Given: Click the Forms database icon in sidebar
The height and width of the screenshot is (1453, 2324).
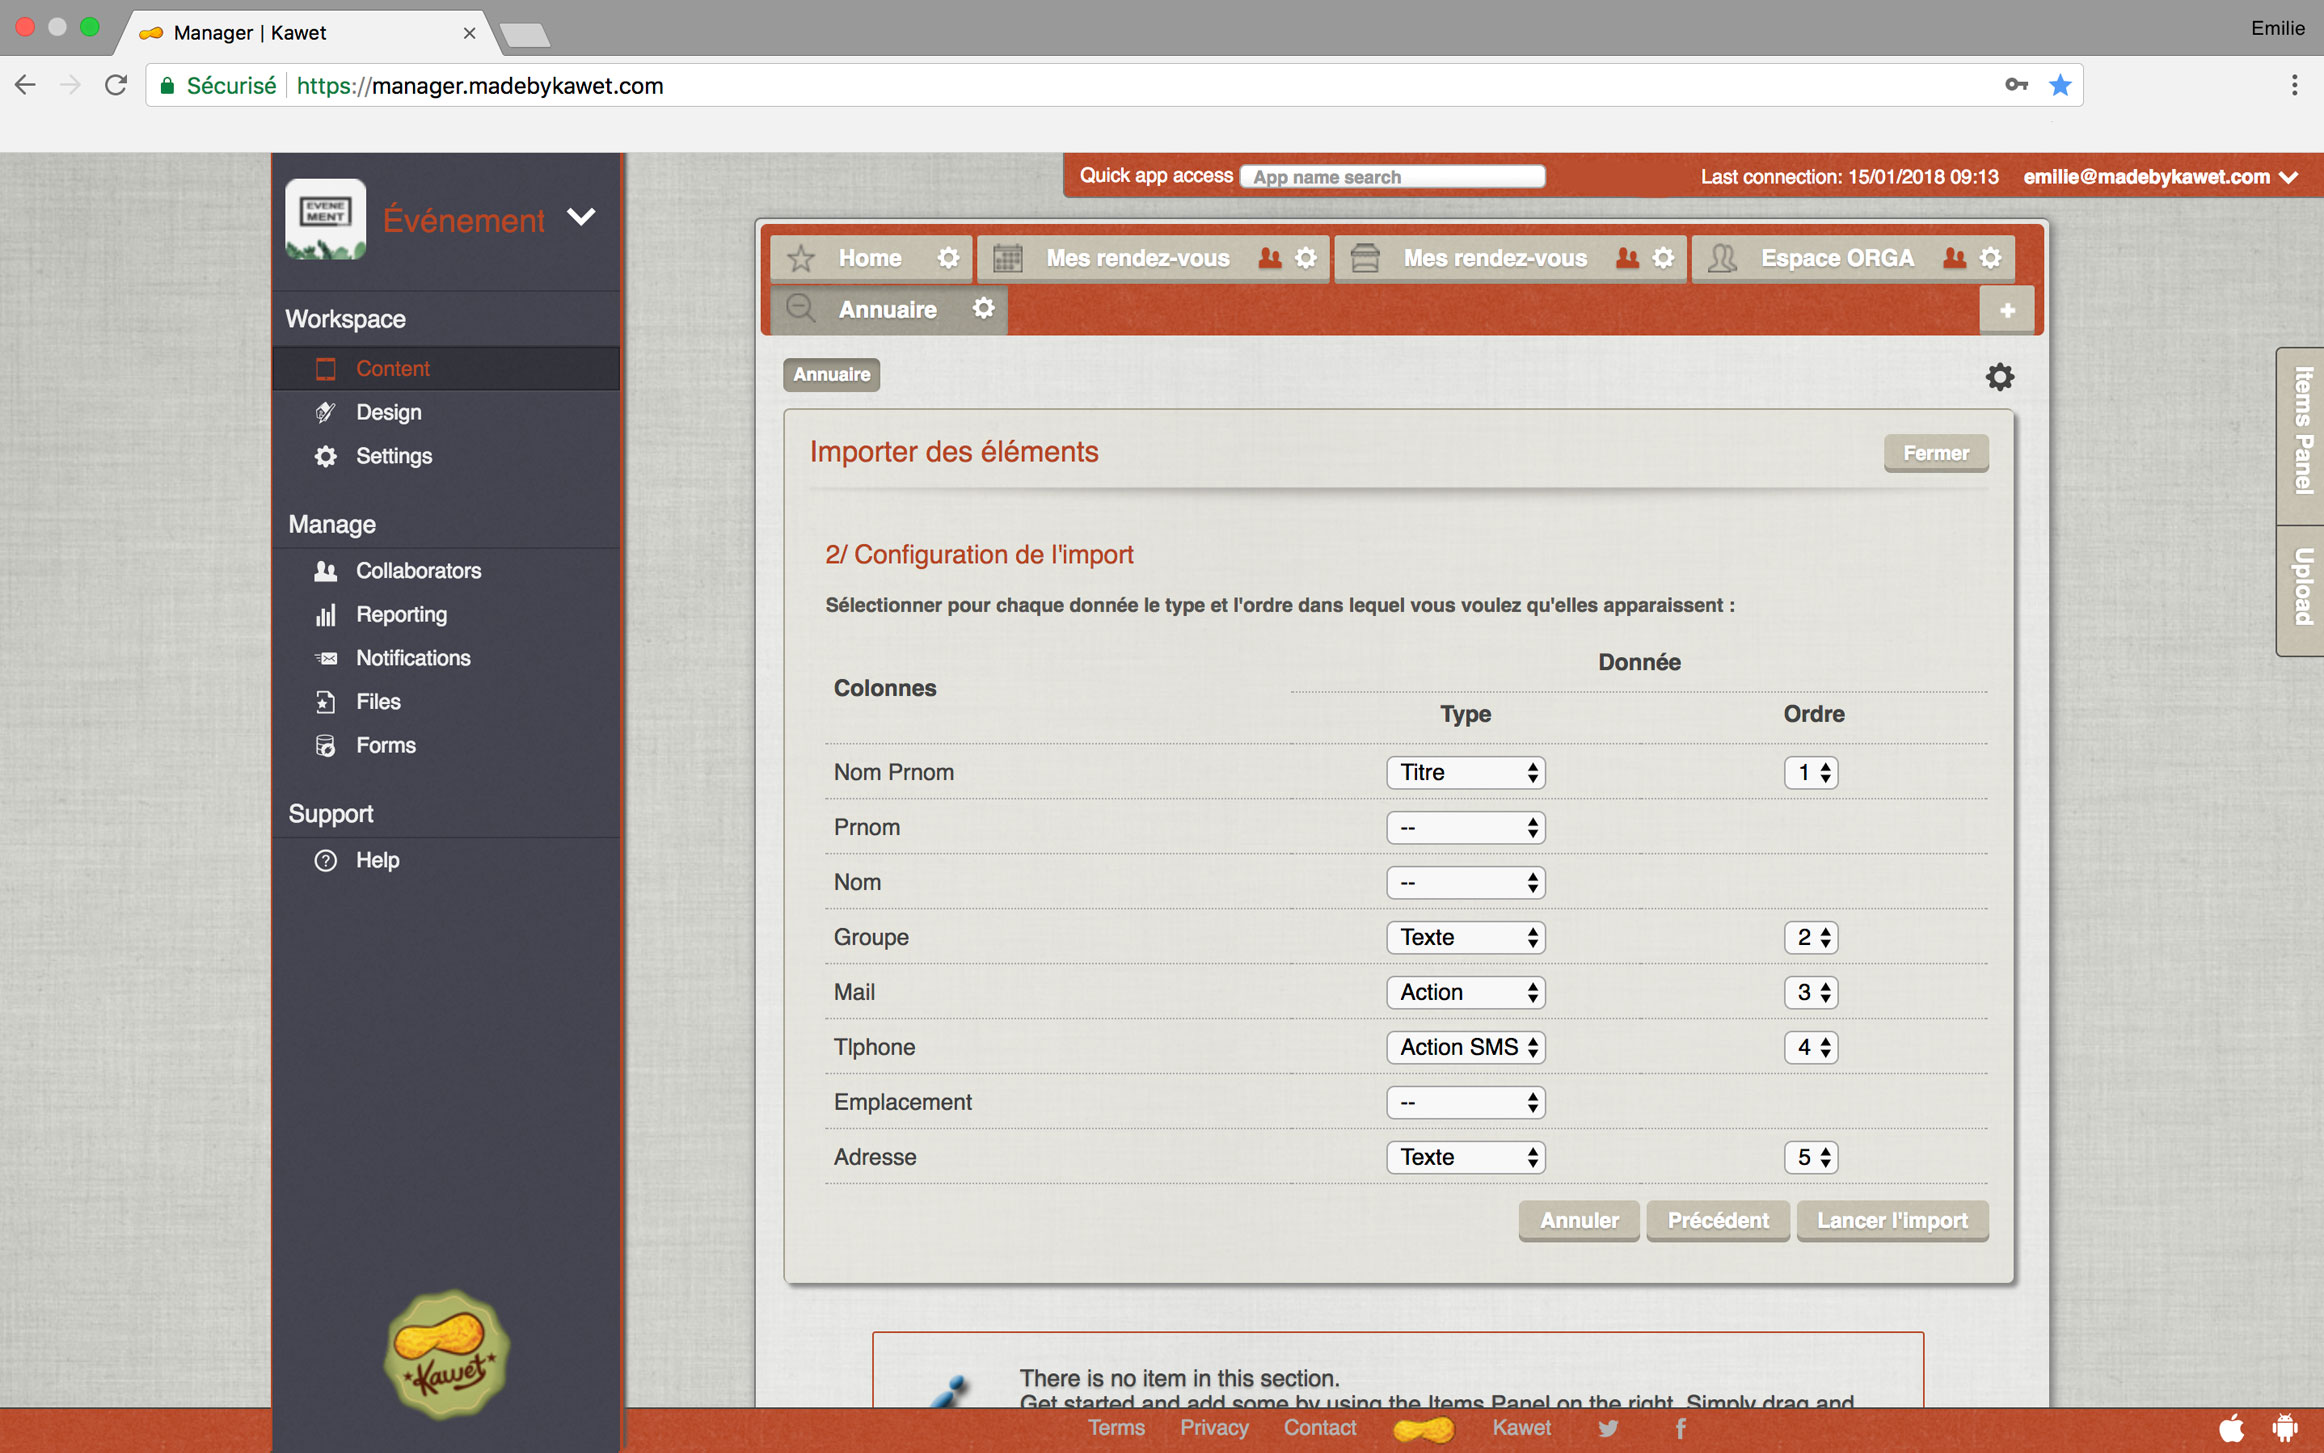Looking at the screenshot, I should [325, 745].
